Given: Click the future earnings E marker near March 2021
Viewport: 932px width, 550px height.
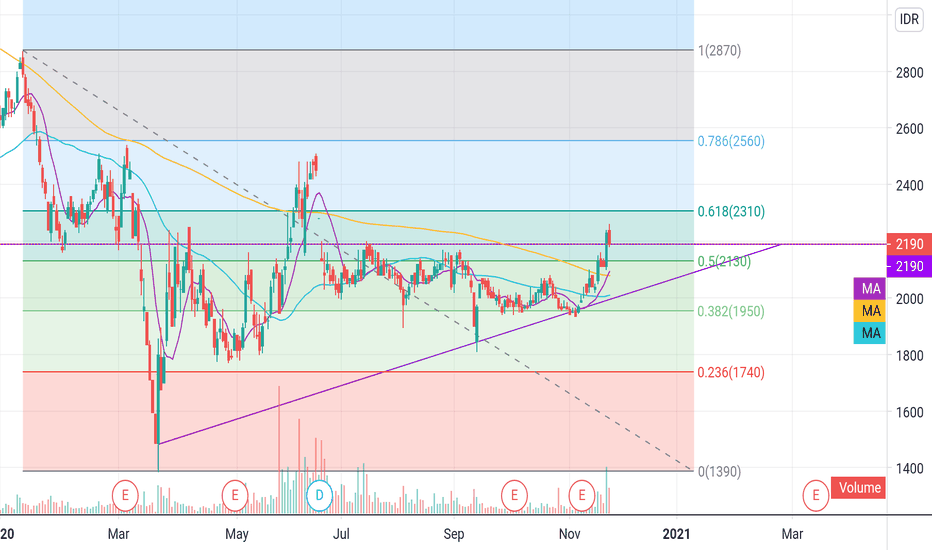Looking at the screenshot, I should [x=816, y=495].
